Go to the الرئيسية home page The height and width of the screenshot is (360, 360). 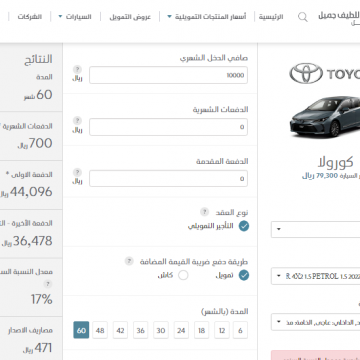pos(271,17)
